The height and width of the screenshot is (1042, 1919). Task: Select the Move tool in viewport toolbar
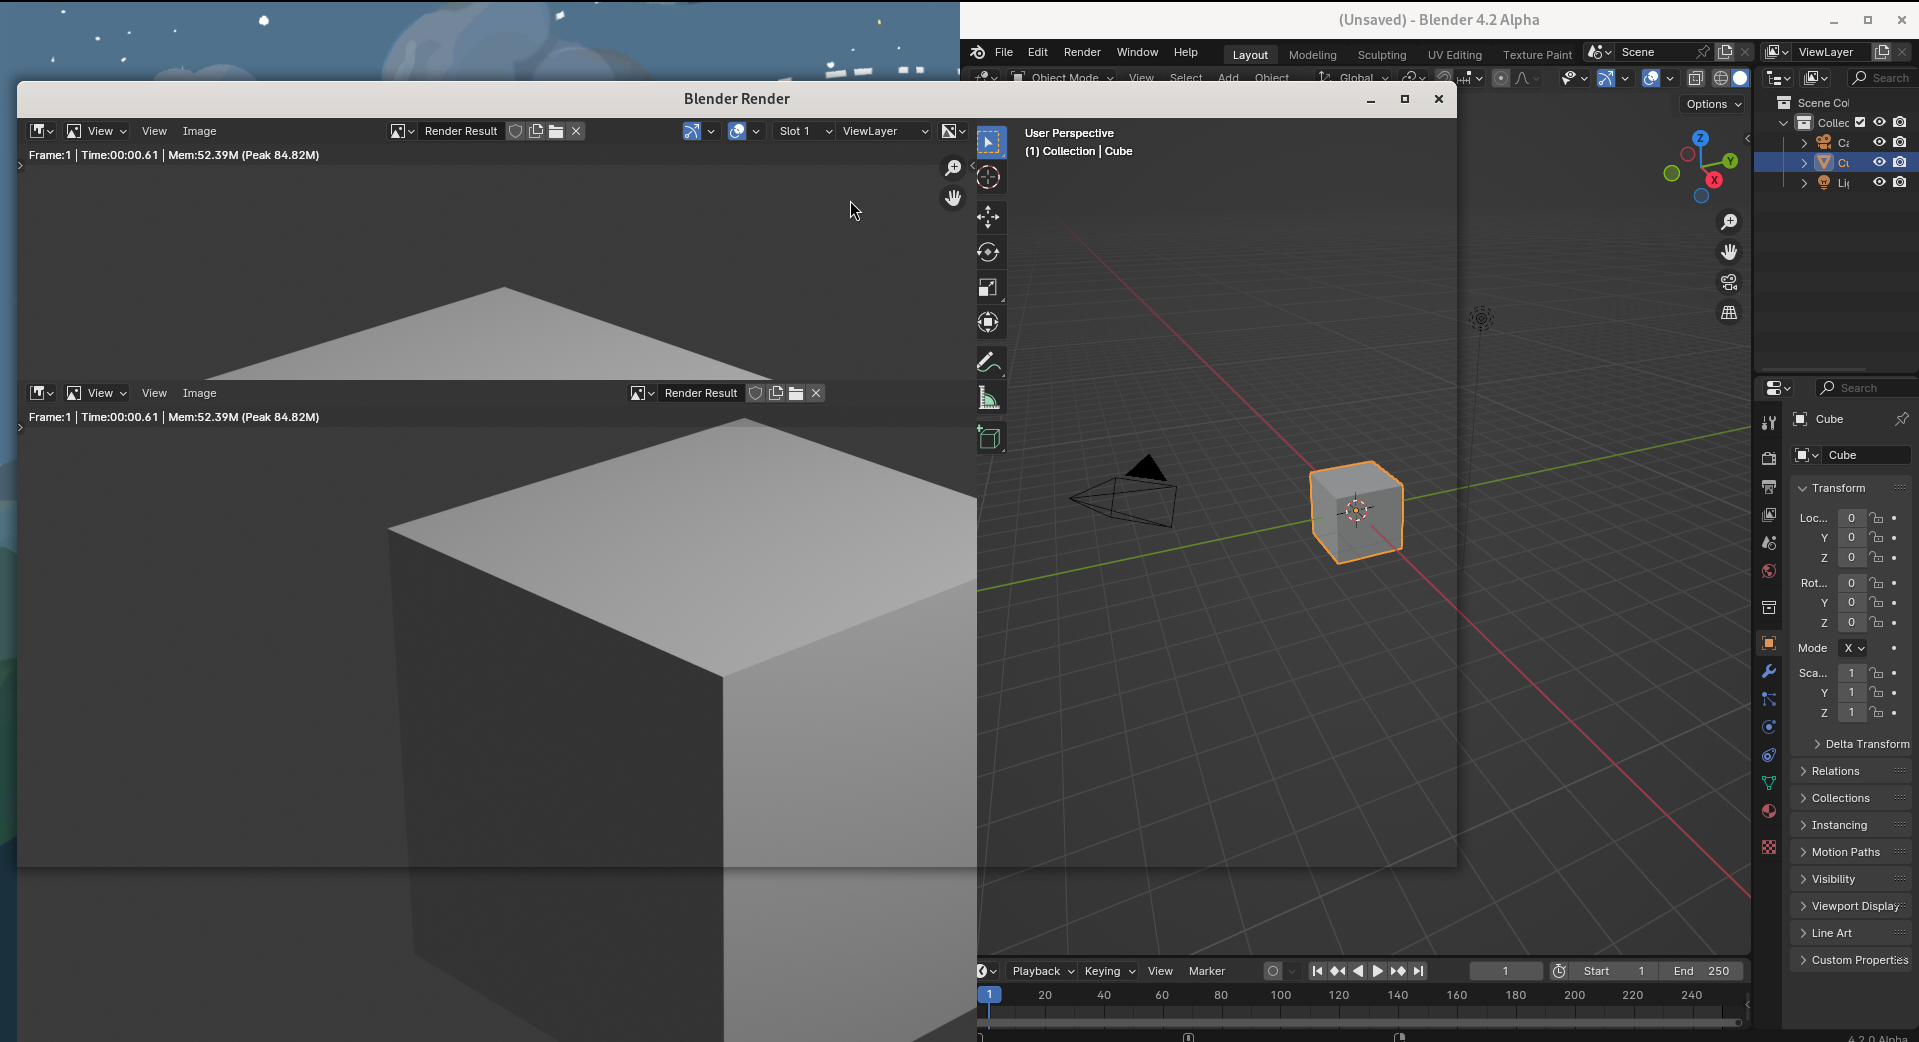(988, 217)
